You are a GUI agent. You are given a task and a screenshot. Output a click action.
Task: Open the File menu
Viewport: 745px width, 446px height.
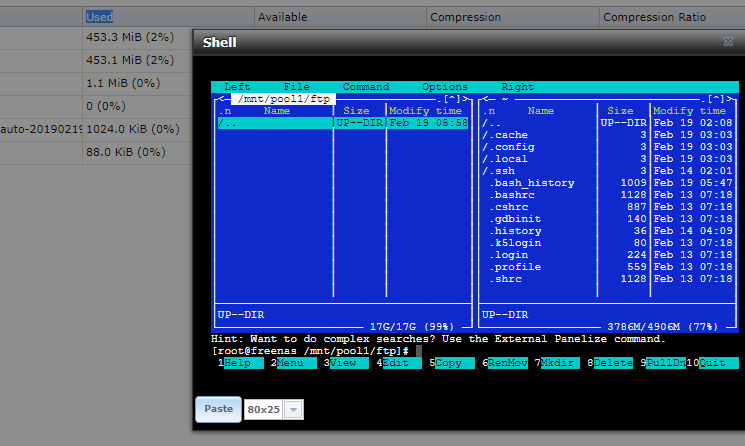coord(296,87)
